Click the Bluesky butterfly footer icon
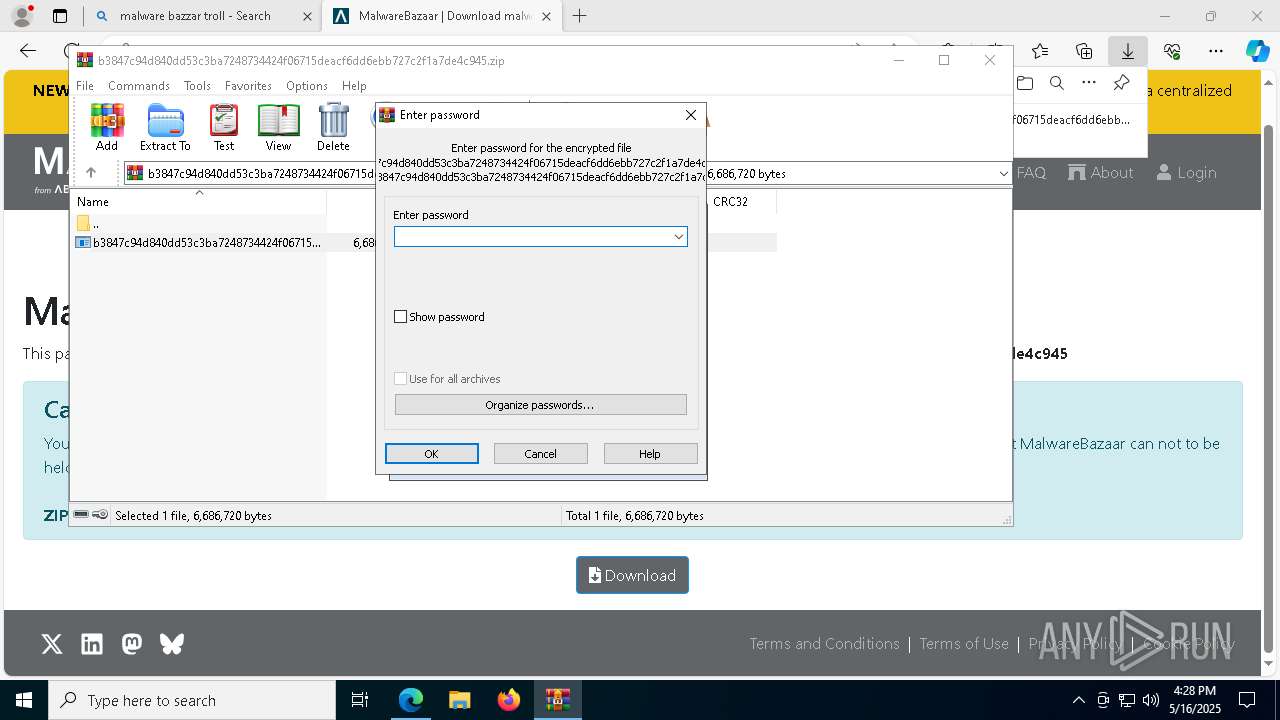 click(x=172, y=644)
